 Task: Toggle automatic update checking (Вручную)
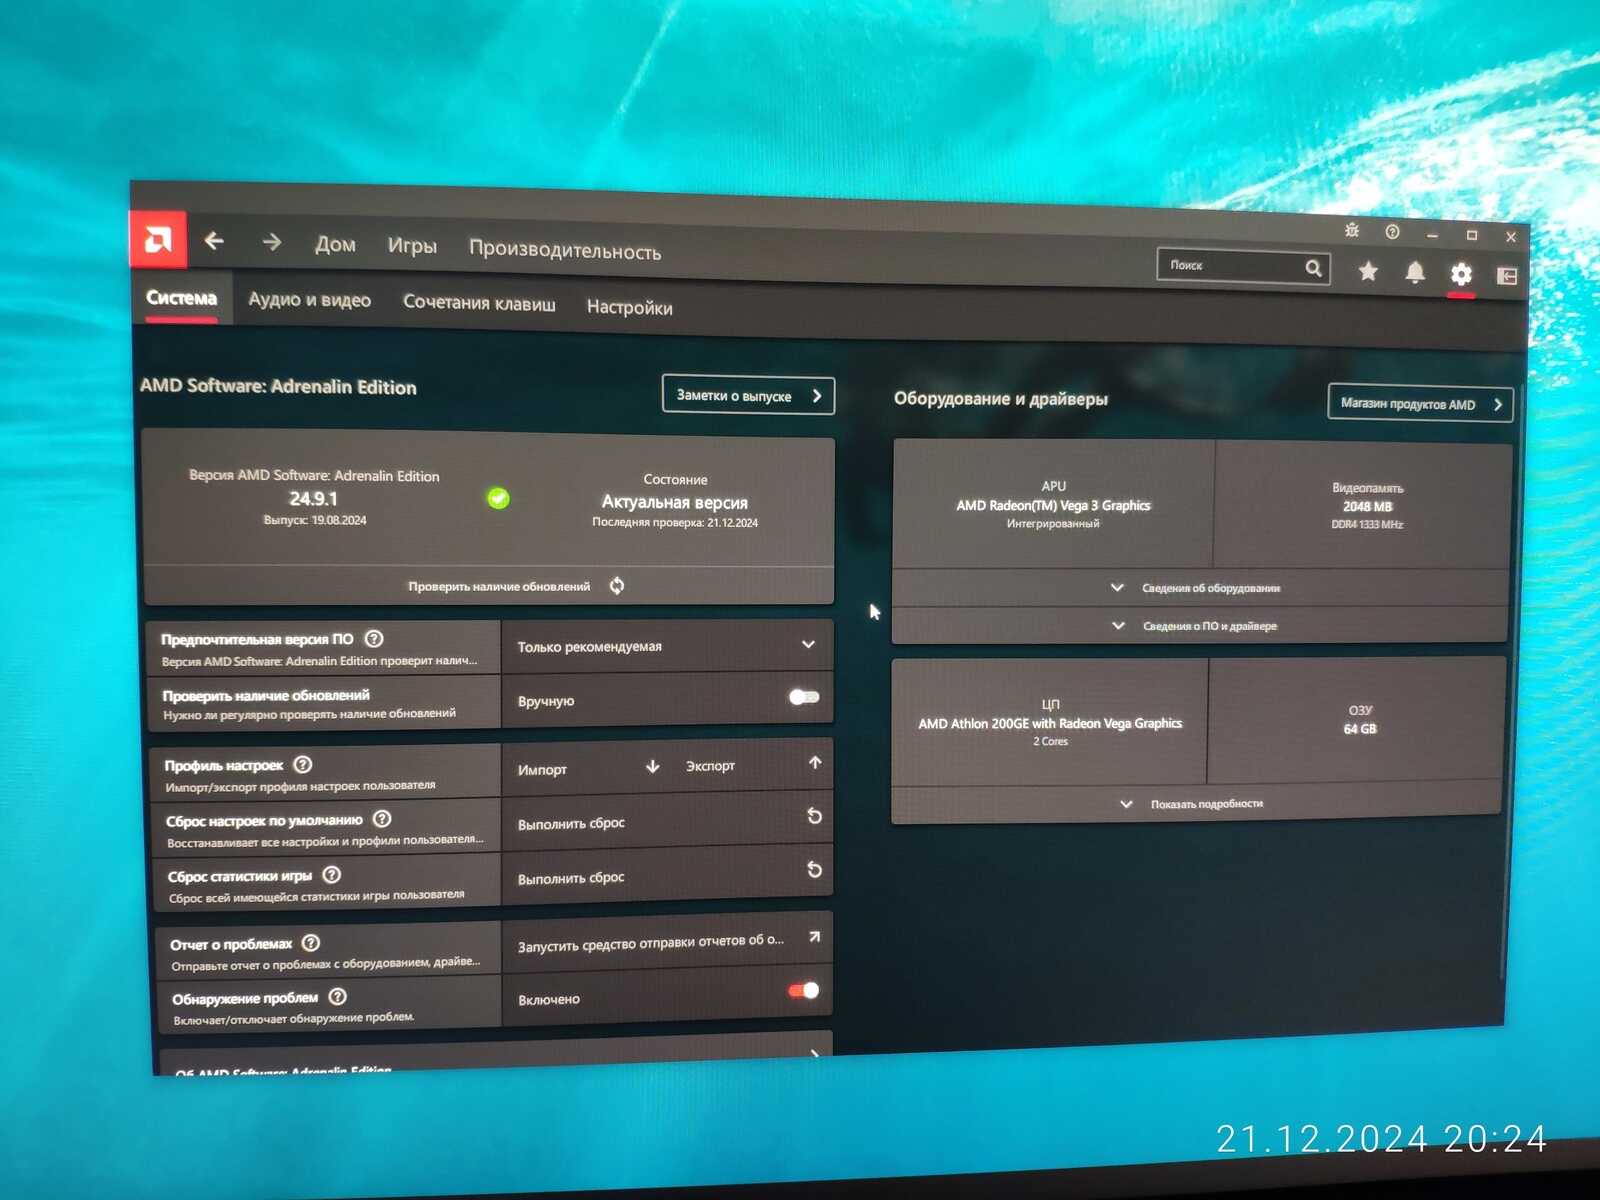pyautogui.click(x=804, y=697)
